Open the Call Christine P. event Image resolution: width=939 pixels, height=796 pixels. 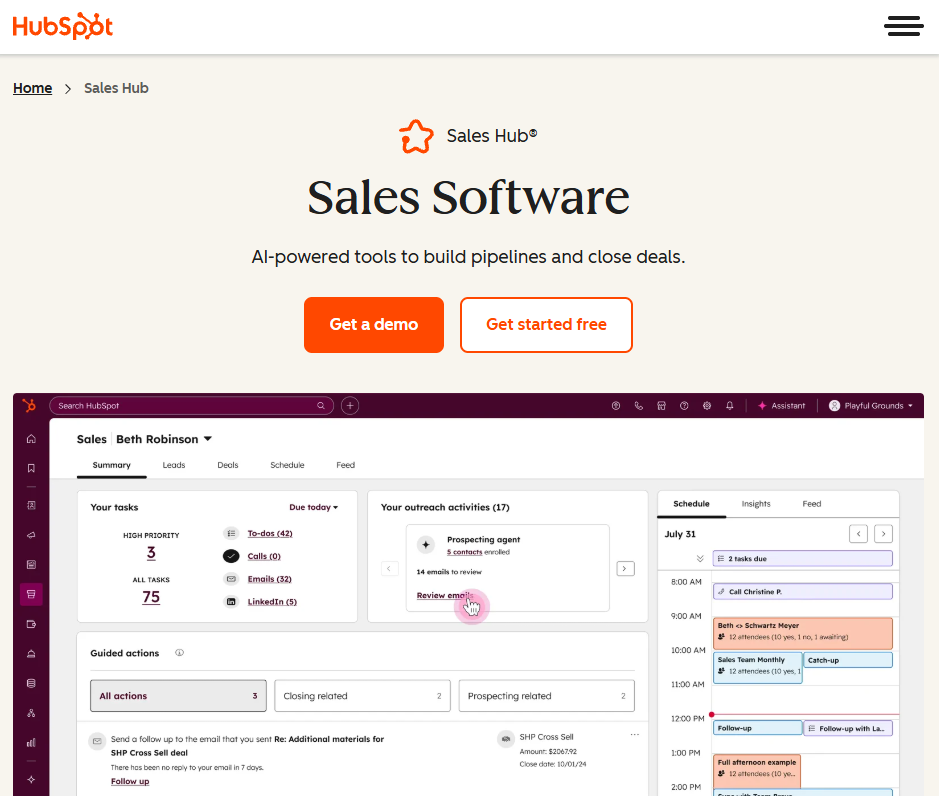[802, 592]
